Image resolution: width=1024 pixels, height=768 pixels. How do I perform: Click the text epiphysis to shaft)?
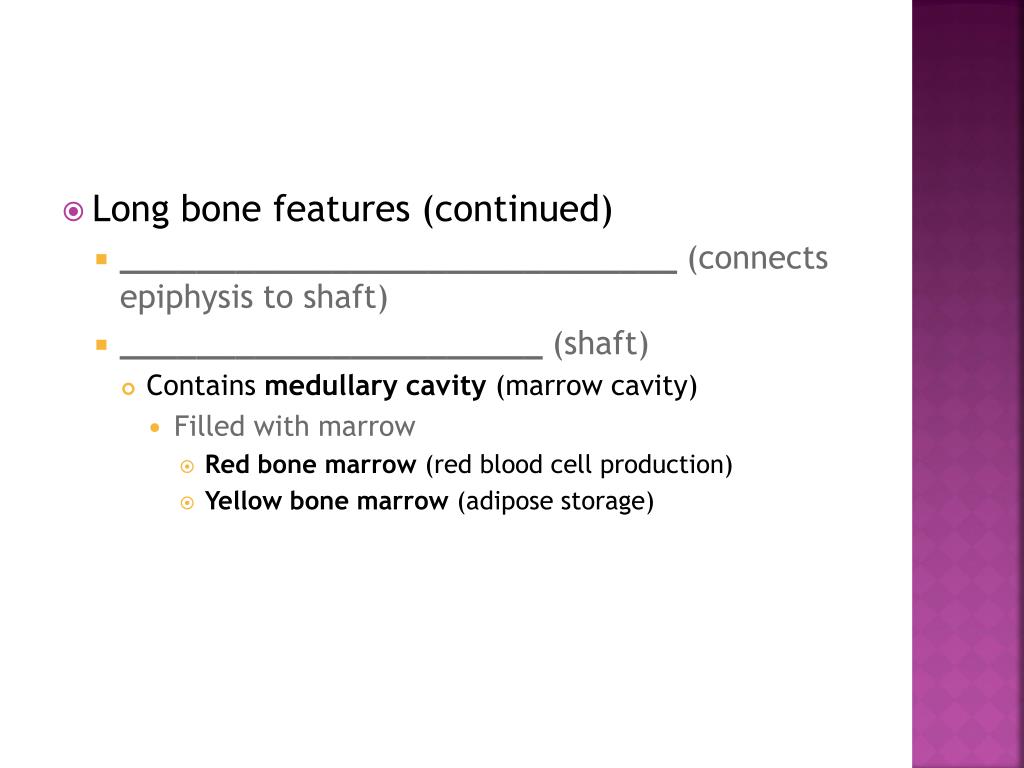pyautogui.click(x=254, y=297)
